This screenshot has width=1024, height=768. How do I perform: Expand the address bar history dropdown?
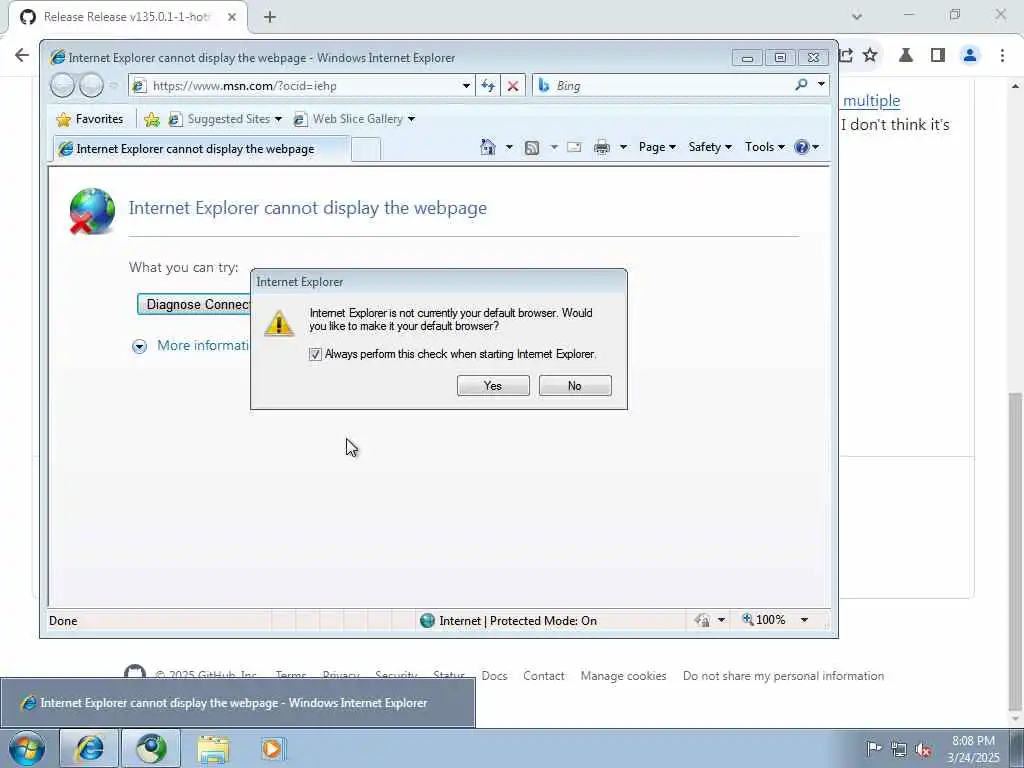click(x=466, y=86)
